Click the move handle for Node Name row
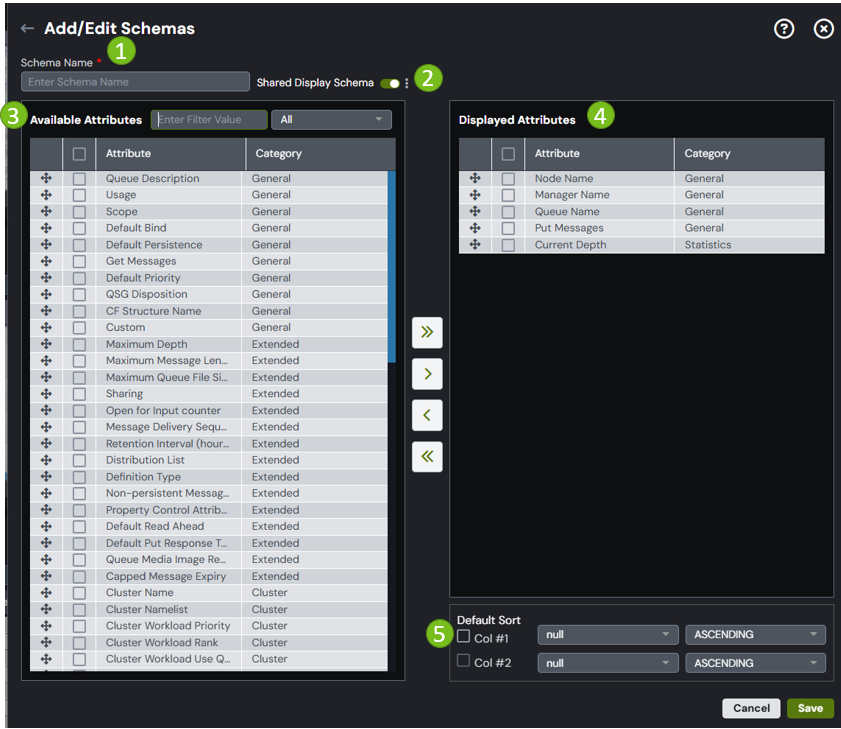This screenshot has height=729, width=841. click(475, 178)
